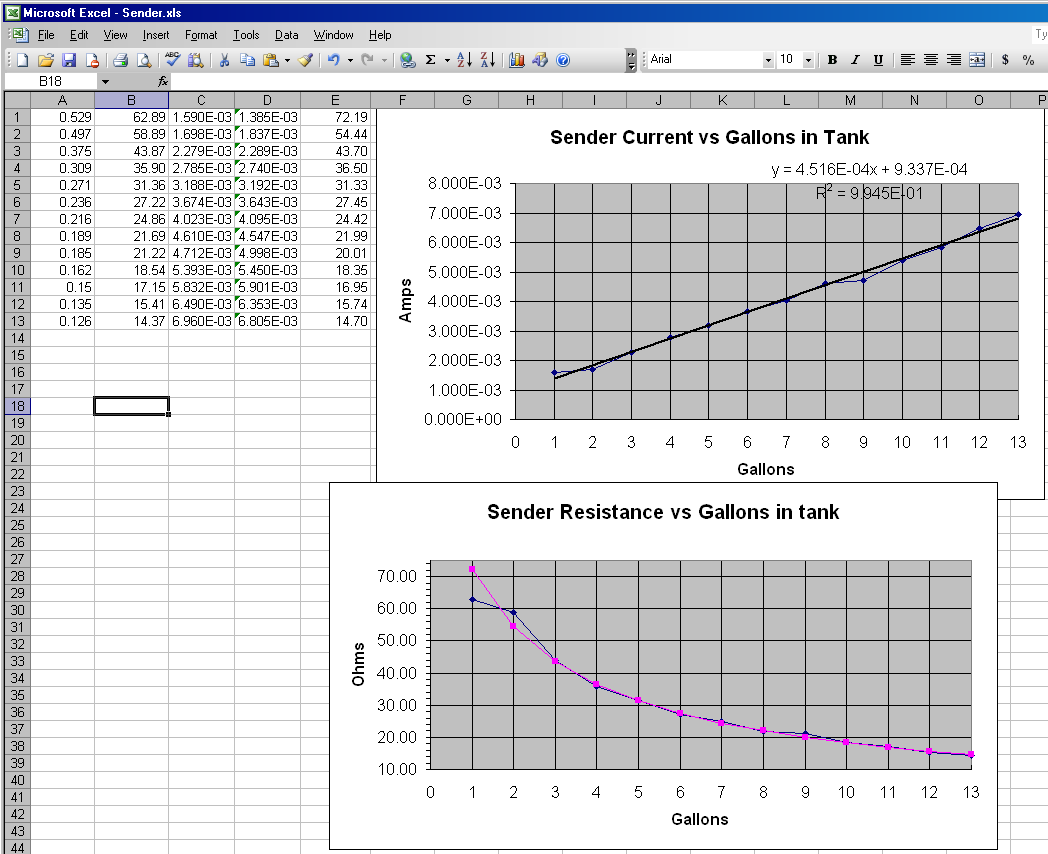
Task: Copy the selected cells
Action: point(247,60)
